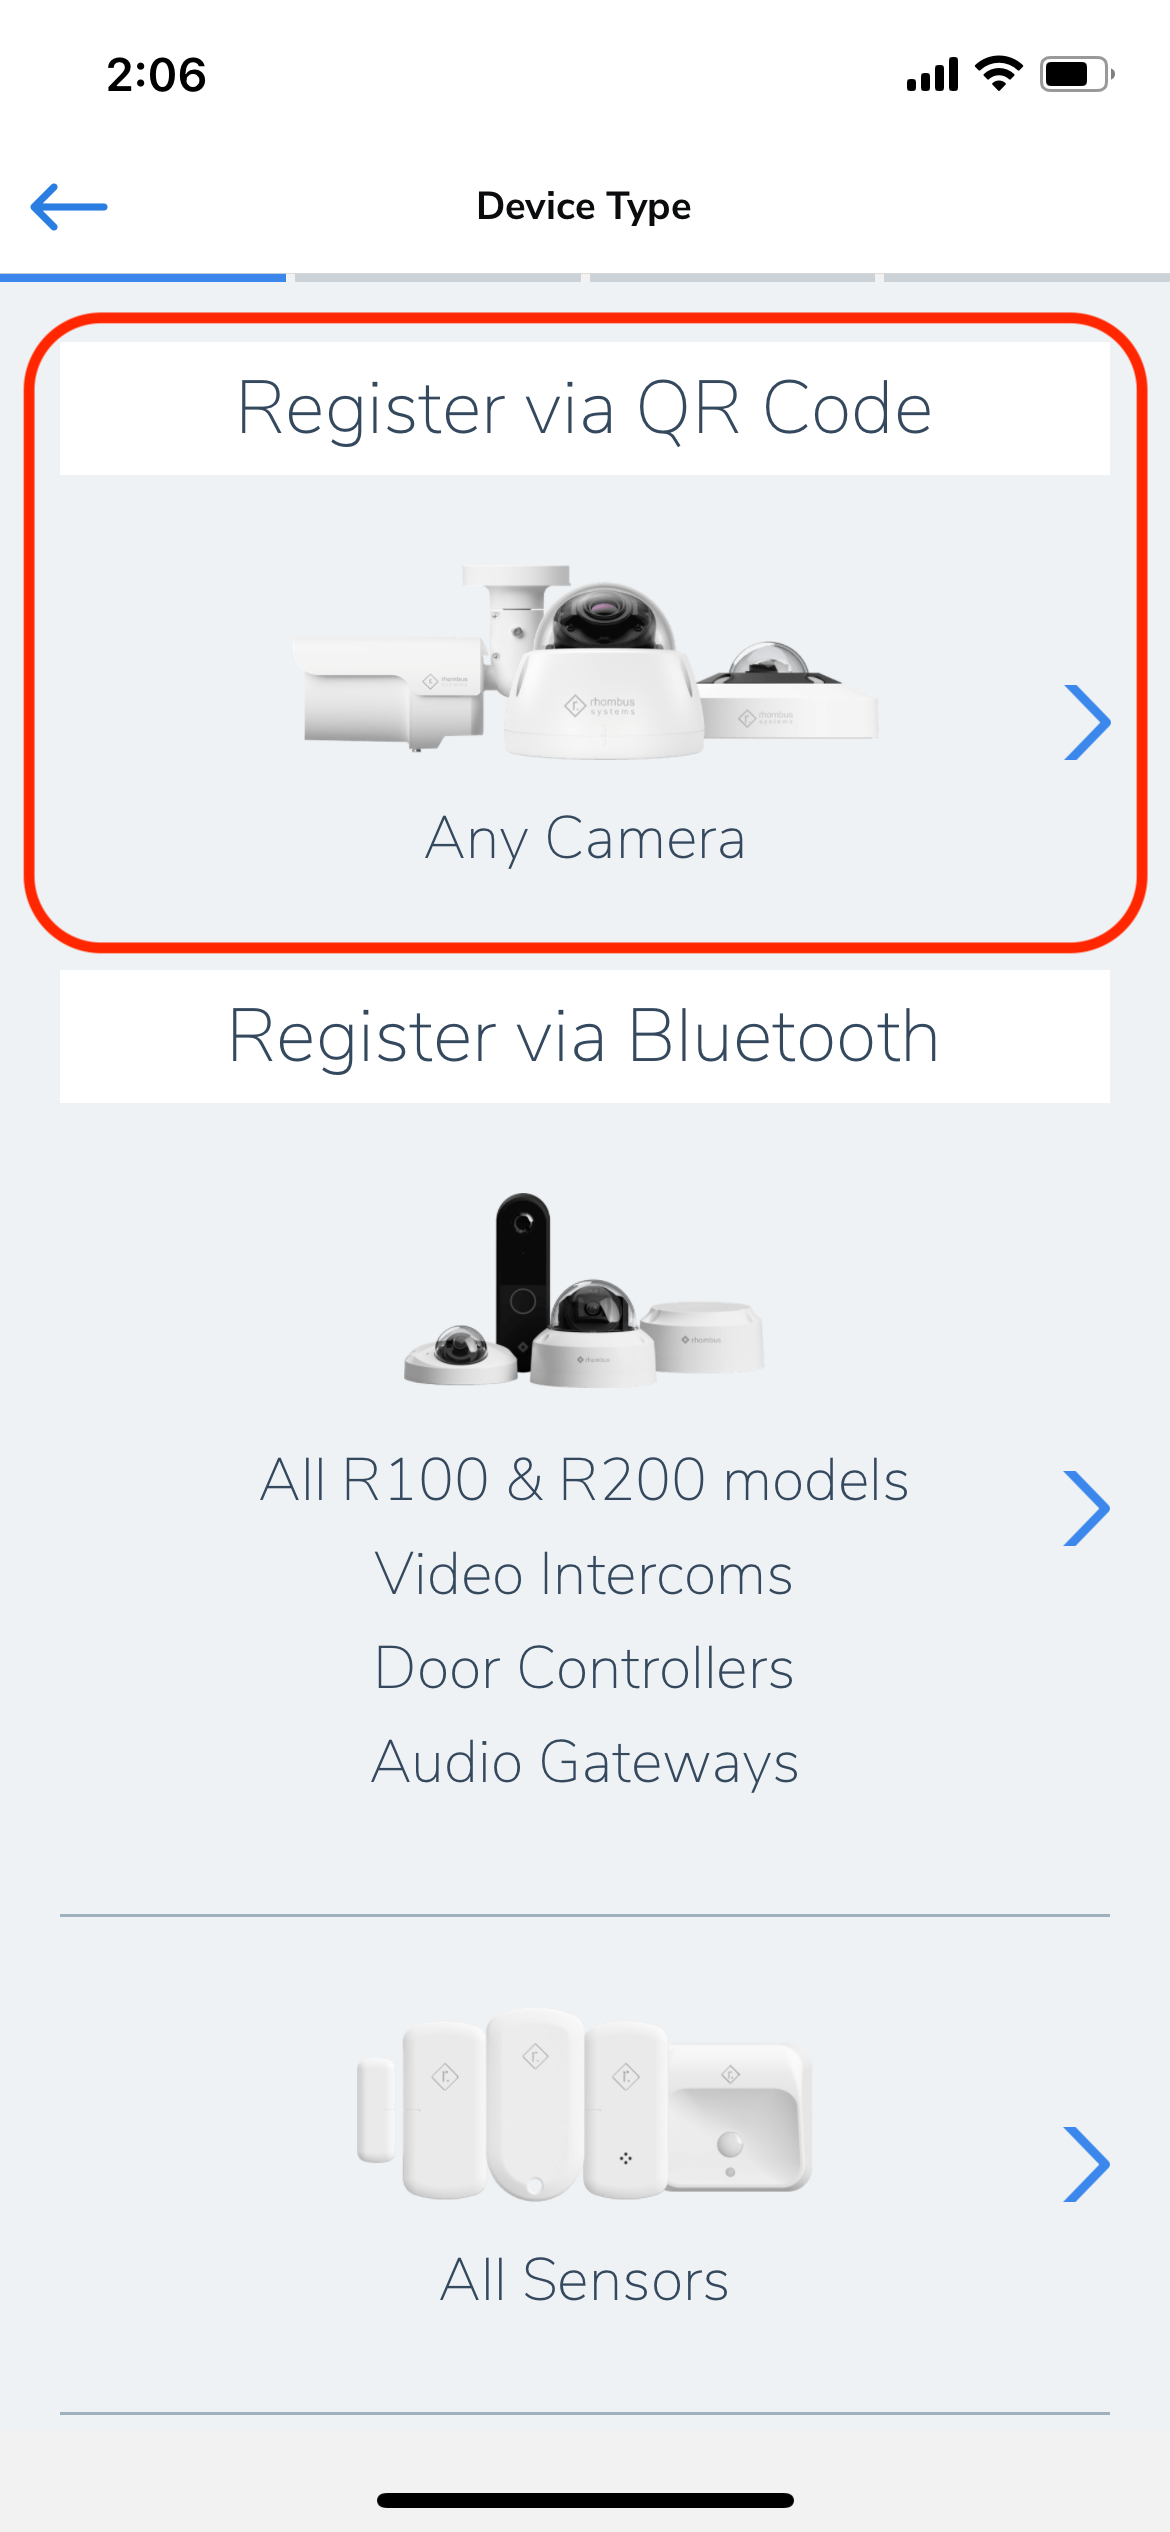Tap the Register via QR Code header
1170x2532 pixels.
(585, 408)
